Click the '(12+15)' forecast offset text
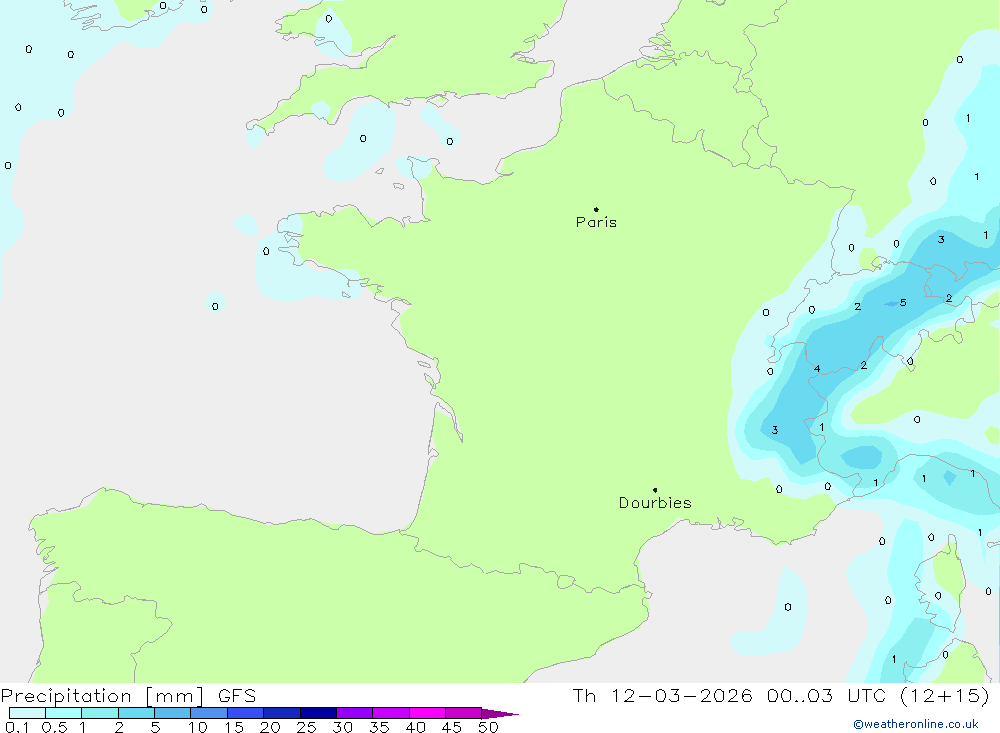1000x733 pixels. click(945, 695)
